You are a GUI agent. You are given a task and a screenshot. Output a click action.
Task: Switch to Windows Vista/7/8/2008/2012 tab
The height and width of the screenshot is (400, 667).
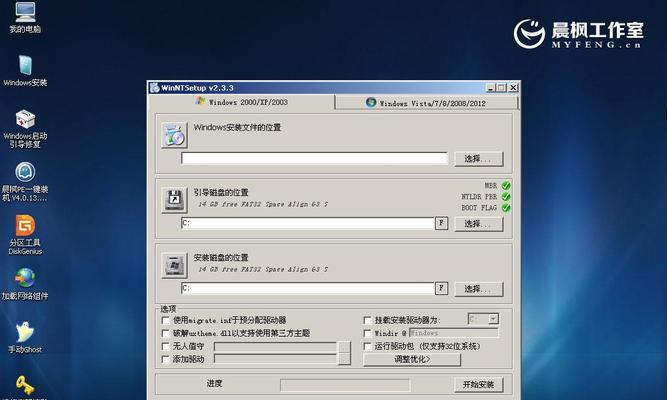click(x=426, y=103)
